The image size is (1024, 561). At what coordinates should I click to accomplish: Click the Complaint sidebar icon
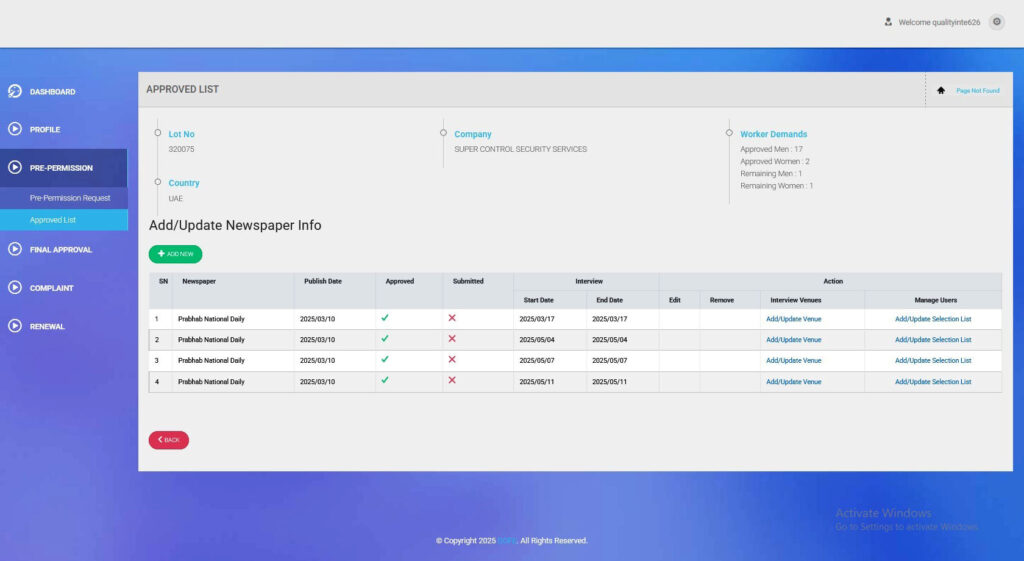coord(15,288)
